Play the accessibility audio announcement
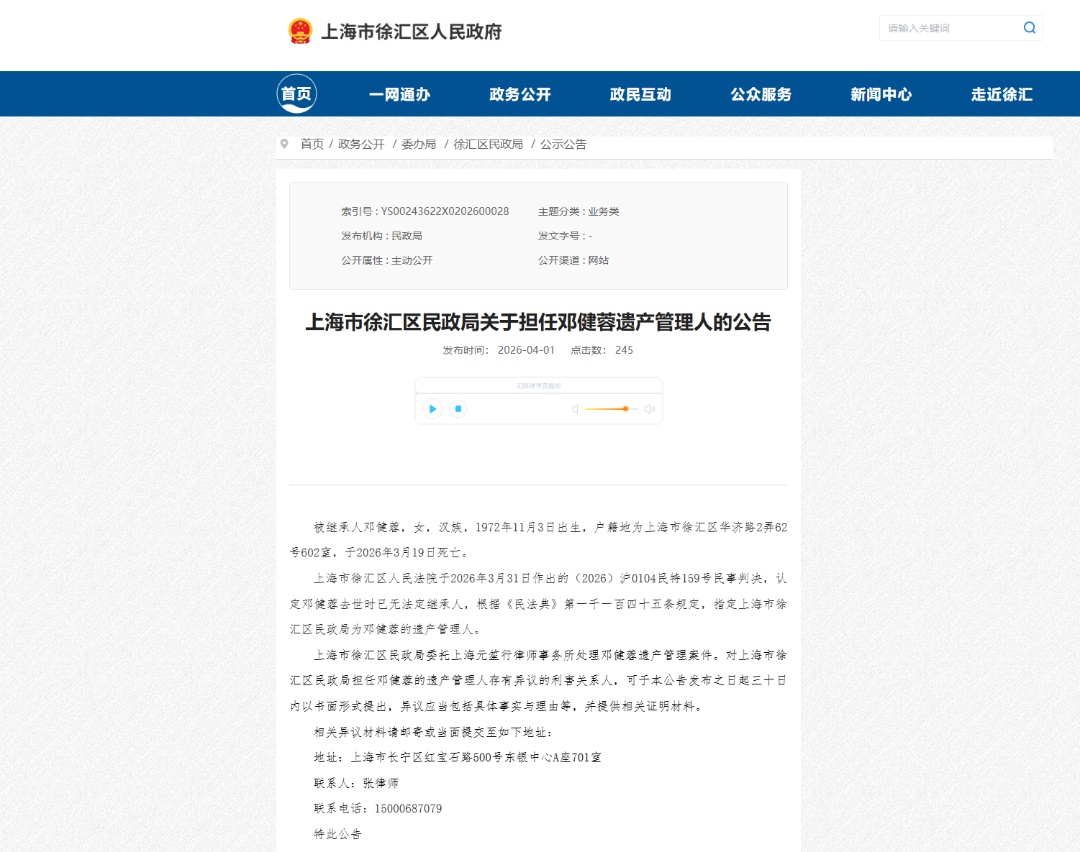The height and width of the screenshot is (852, 1080). [x=432, y=409]
